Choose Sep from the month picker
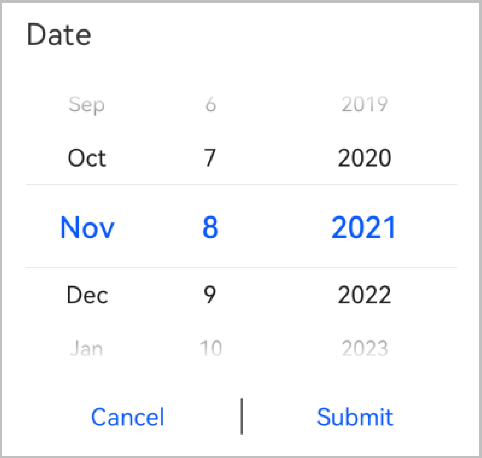 click(x=87, y=105)
